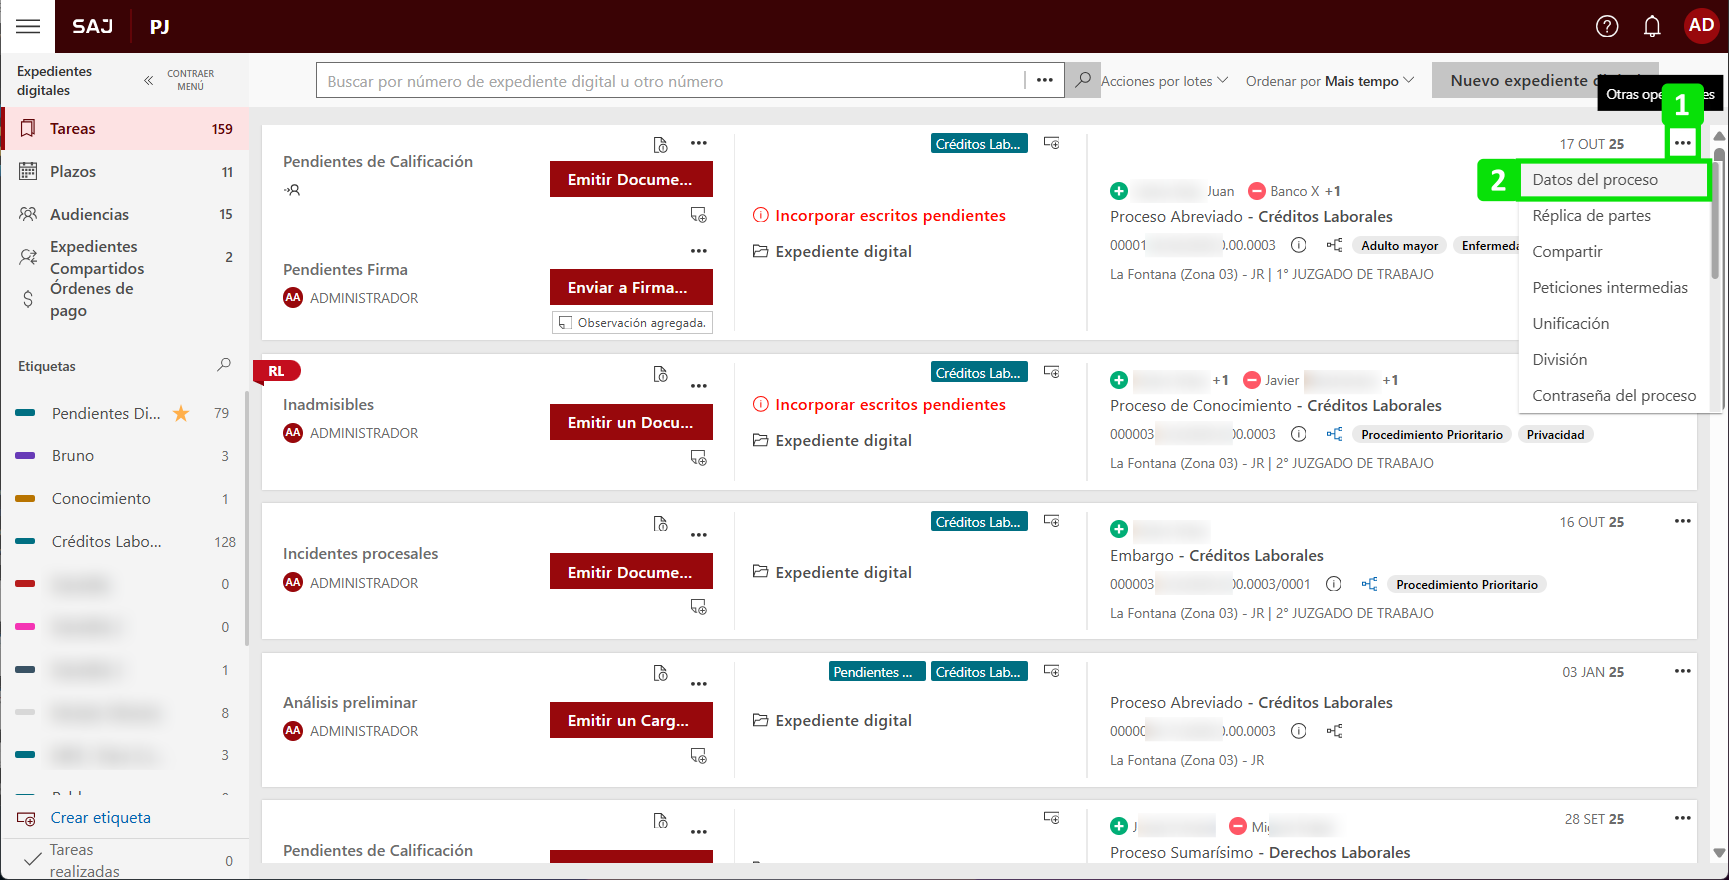Click Emitir un Docu... for Inadmisibles
Image resolution: width=1729 pixels, height=880 pixels.
click(631, 422)
